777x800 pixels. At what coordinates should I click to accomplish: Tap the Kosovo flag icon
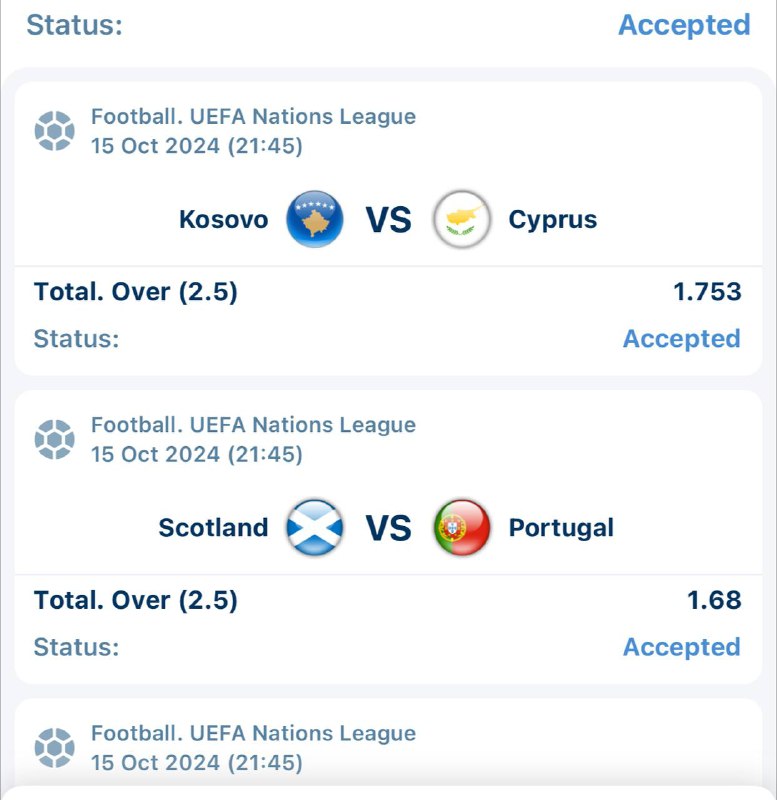point(315,219)
